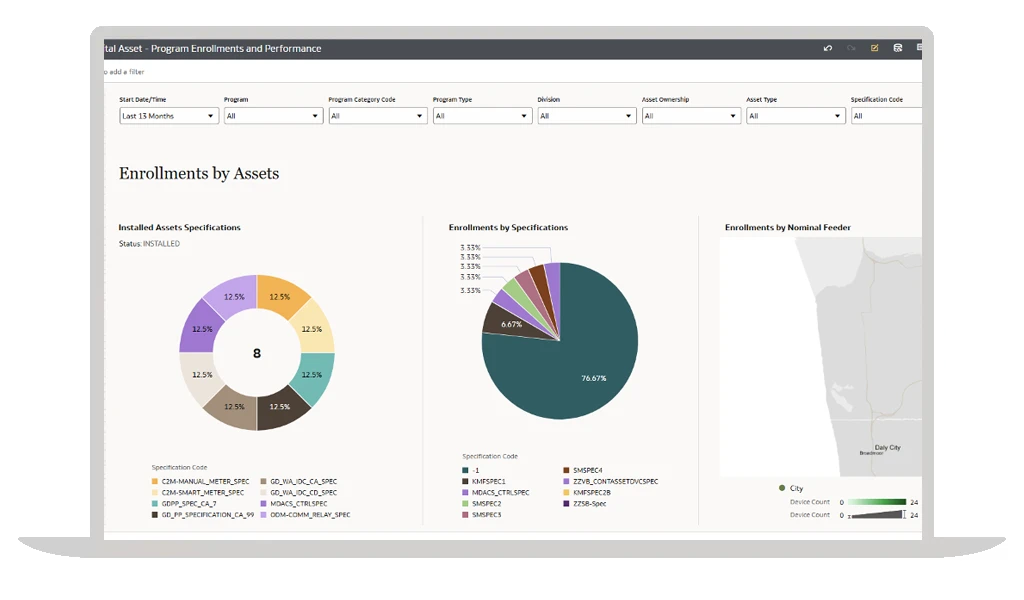Select the yellow Edit dashboard pencil icon
The image size is (1024, 600).
tap(873, 47)
